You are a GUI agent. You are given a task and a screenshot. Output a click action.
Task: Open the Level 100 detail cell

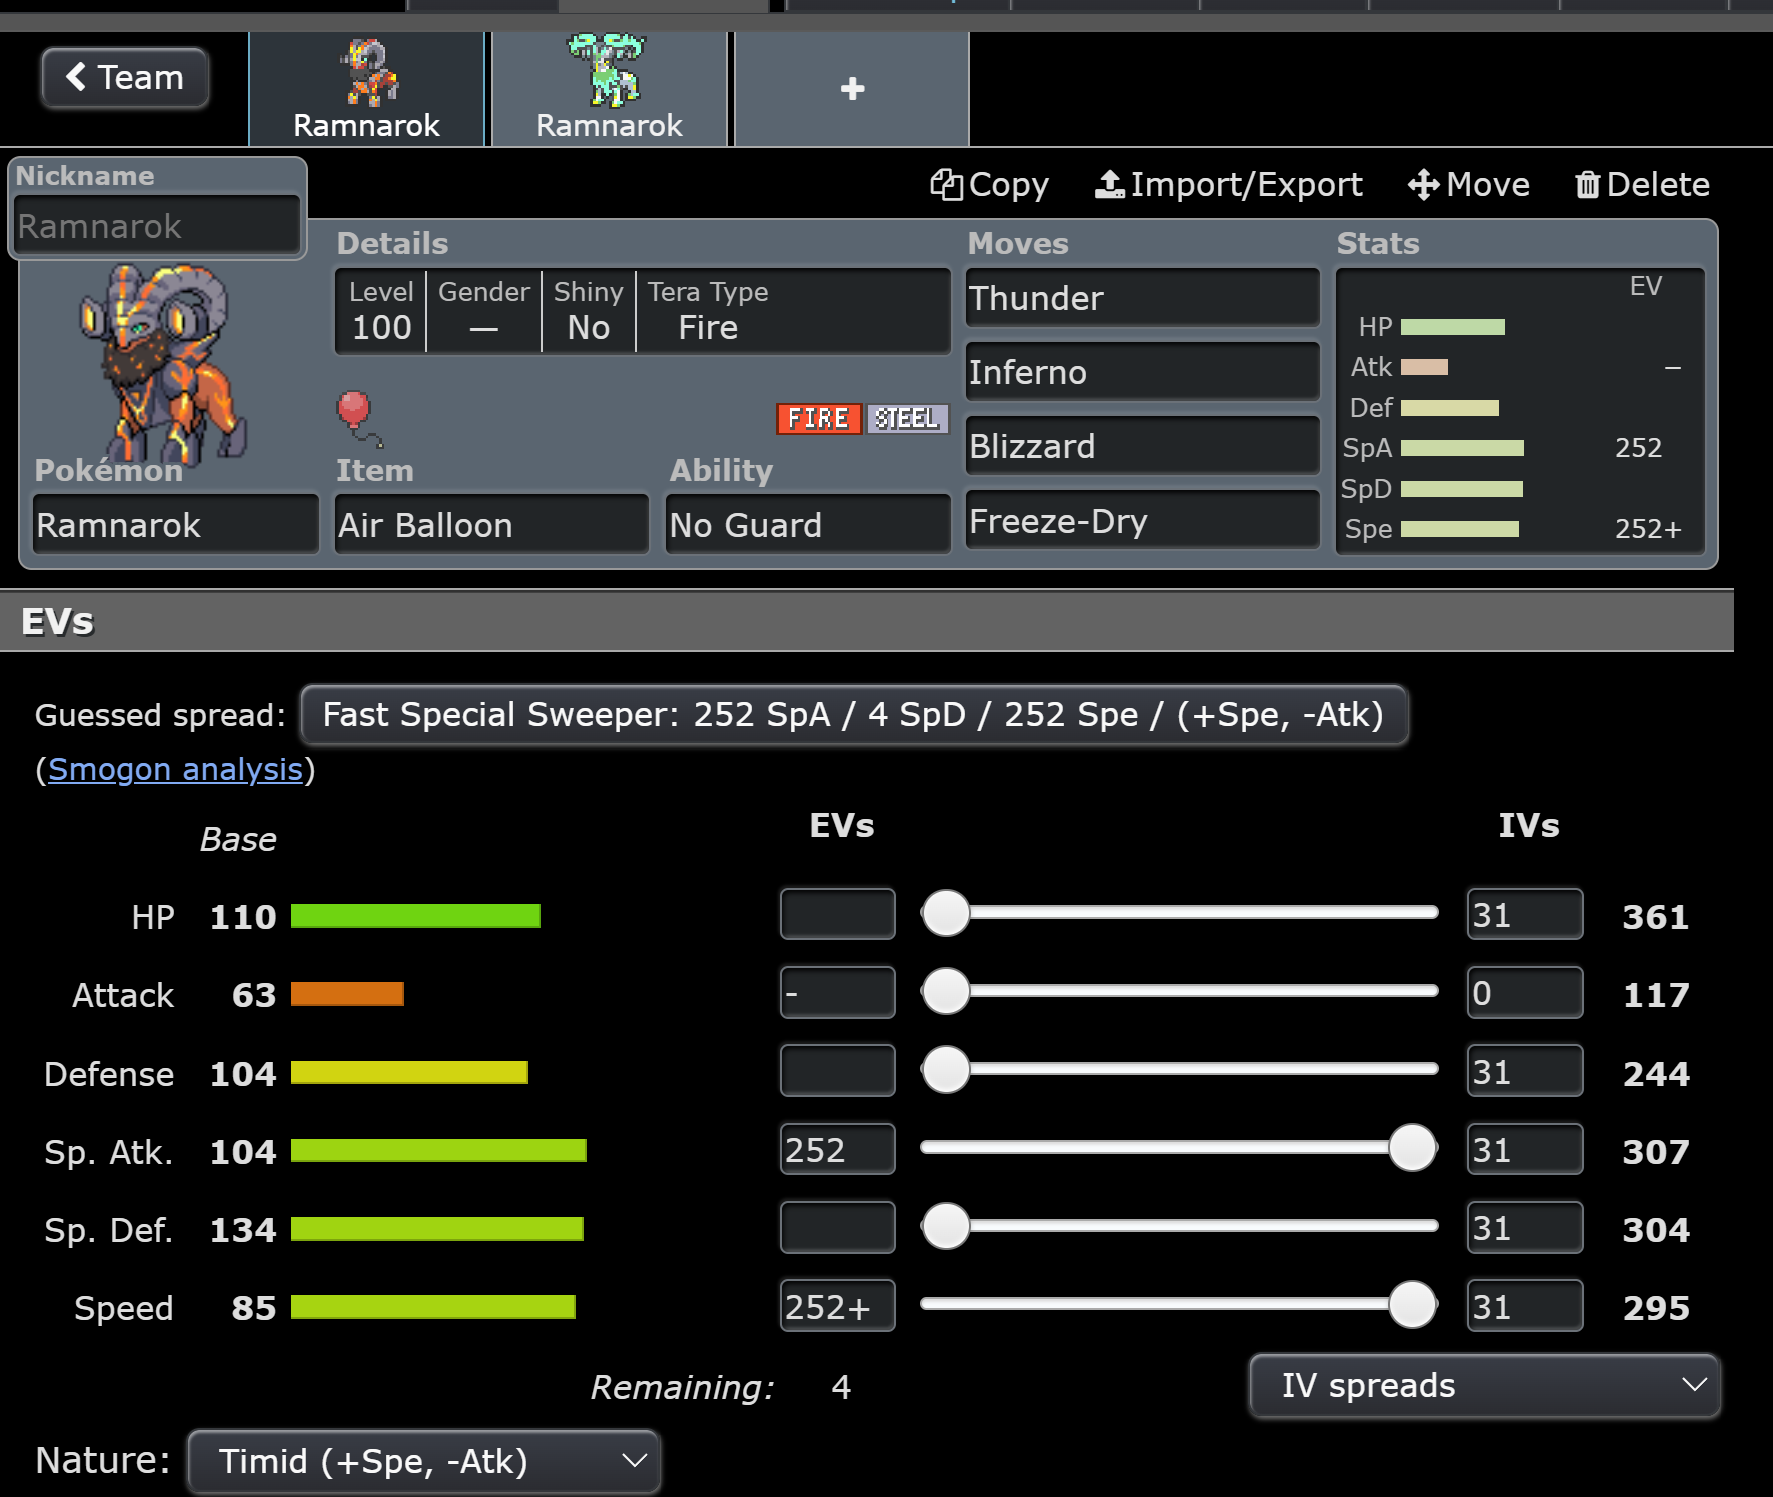(381, 311)
